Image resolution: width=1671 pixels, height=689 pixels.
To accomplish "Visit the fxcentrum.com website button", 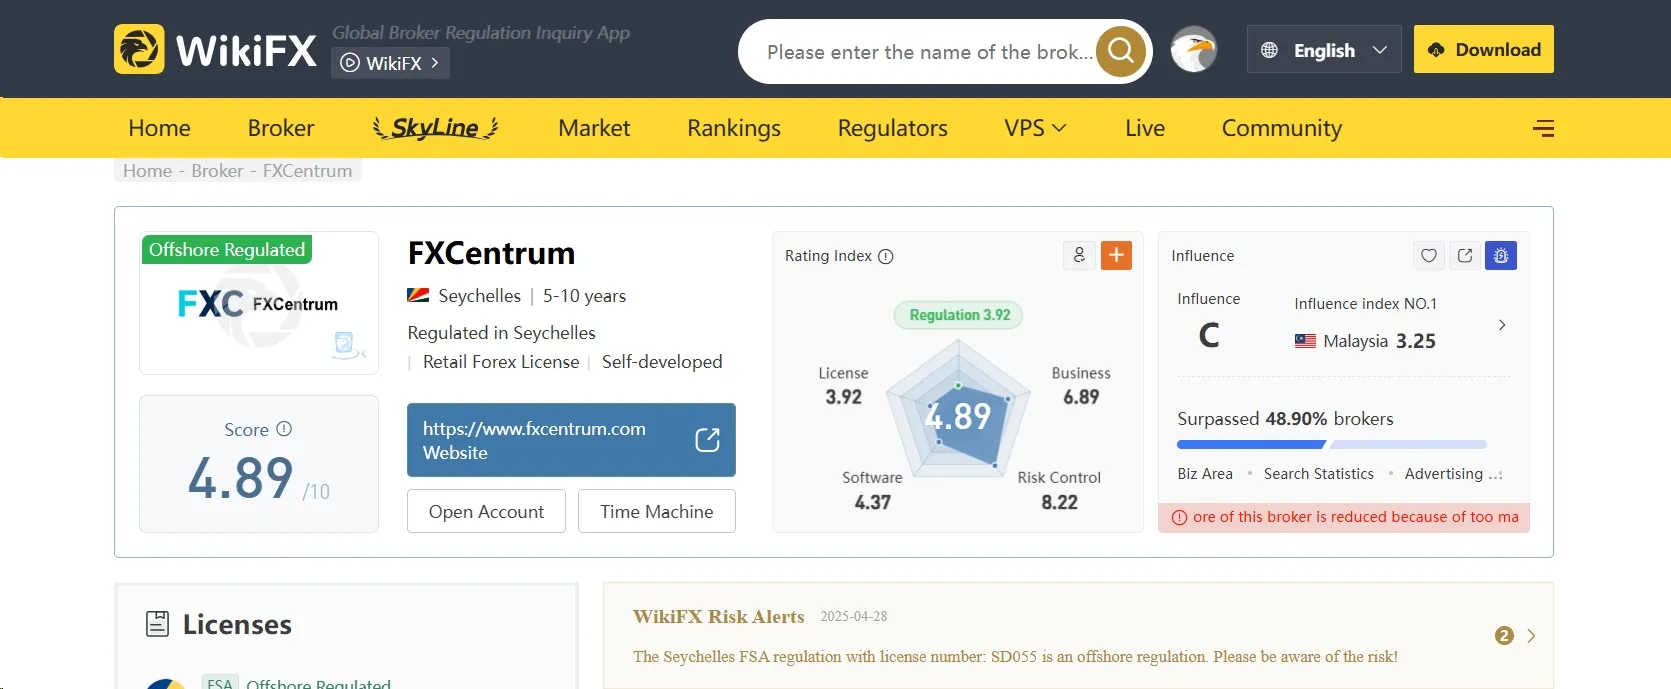I will 571,440.
